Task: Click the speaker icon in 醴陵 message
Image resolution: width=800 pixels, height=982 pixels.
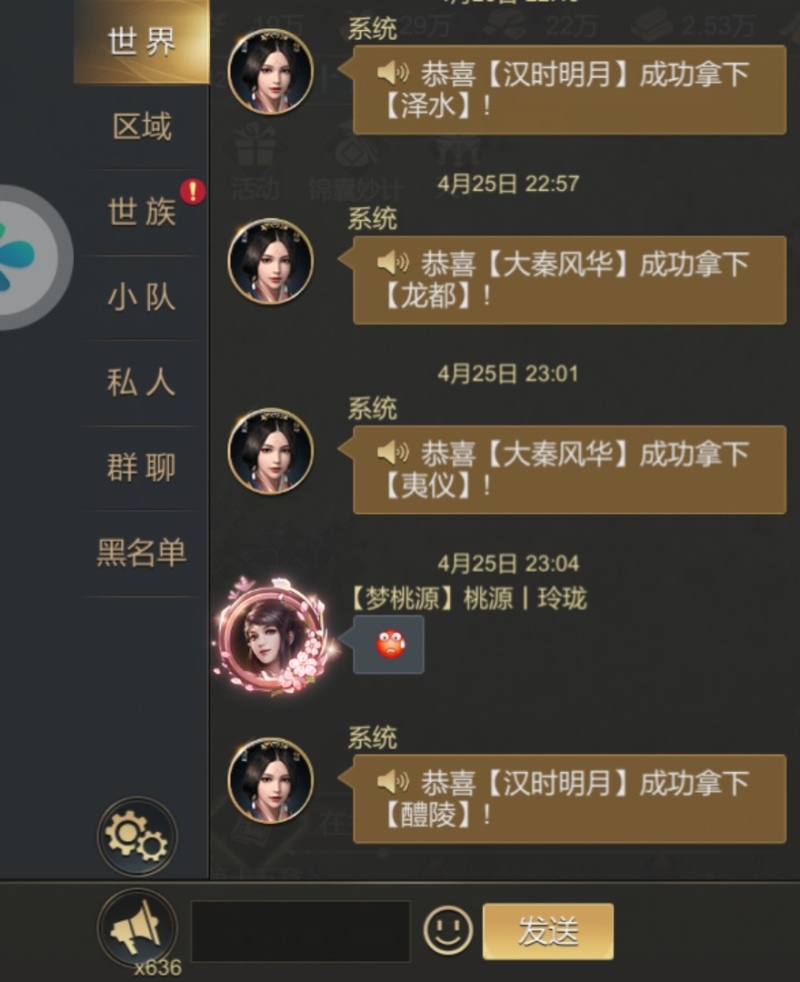Action: [393, 782]
